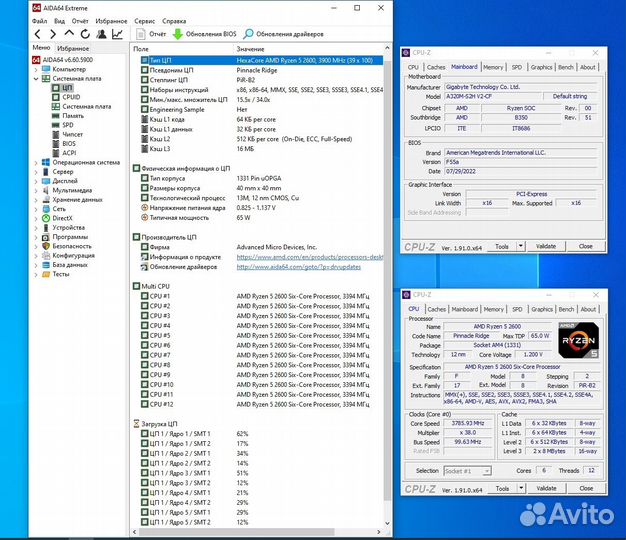Open the graph chart toolbar icon
This screenshot has width=626, height=540.
(117, 34)
